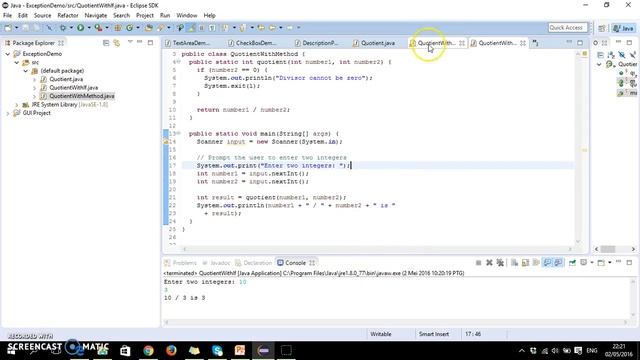This screenshot has width=640, height=360.
Task: Click the Toggle Mark Occurrences highlighter icon
Action: coord(191,28)
